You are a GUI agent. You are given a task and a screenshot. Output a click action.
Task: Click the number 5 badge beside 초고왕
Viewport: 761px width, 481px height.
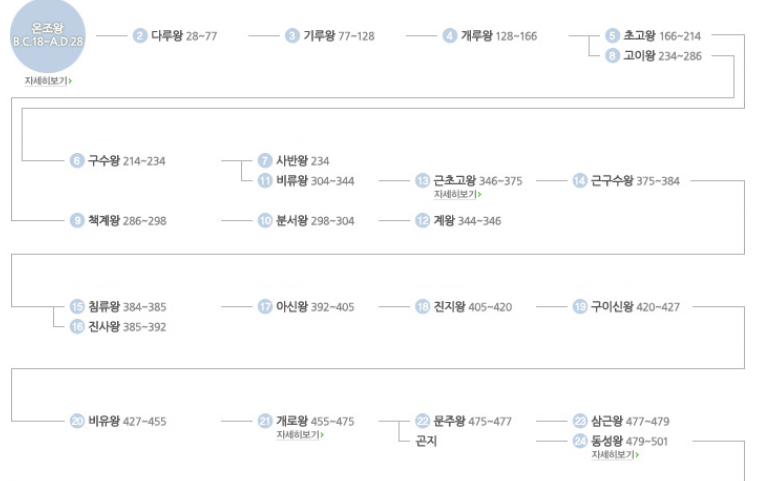click(x=612, y=36)
